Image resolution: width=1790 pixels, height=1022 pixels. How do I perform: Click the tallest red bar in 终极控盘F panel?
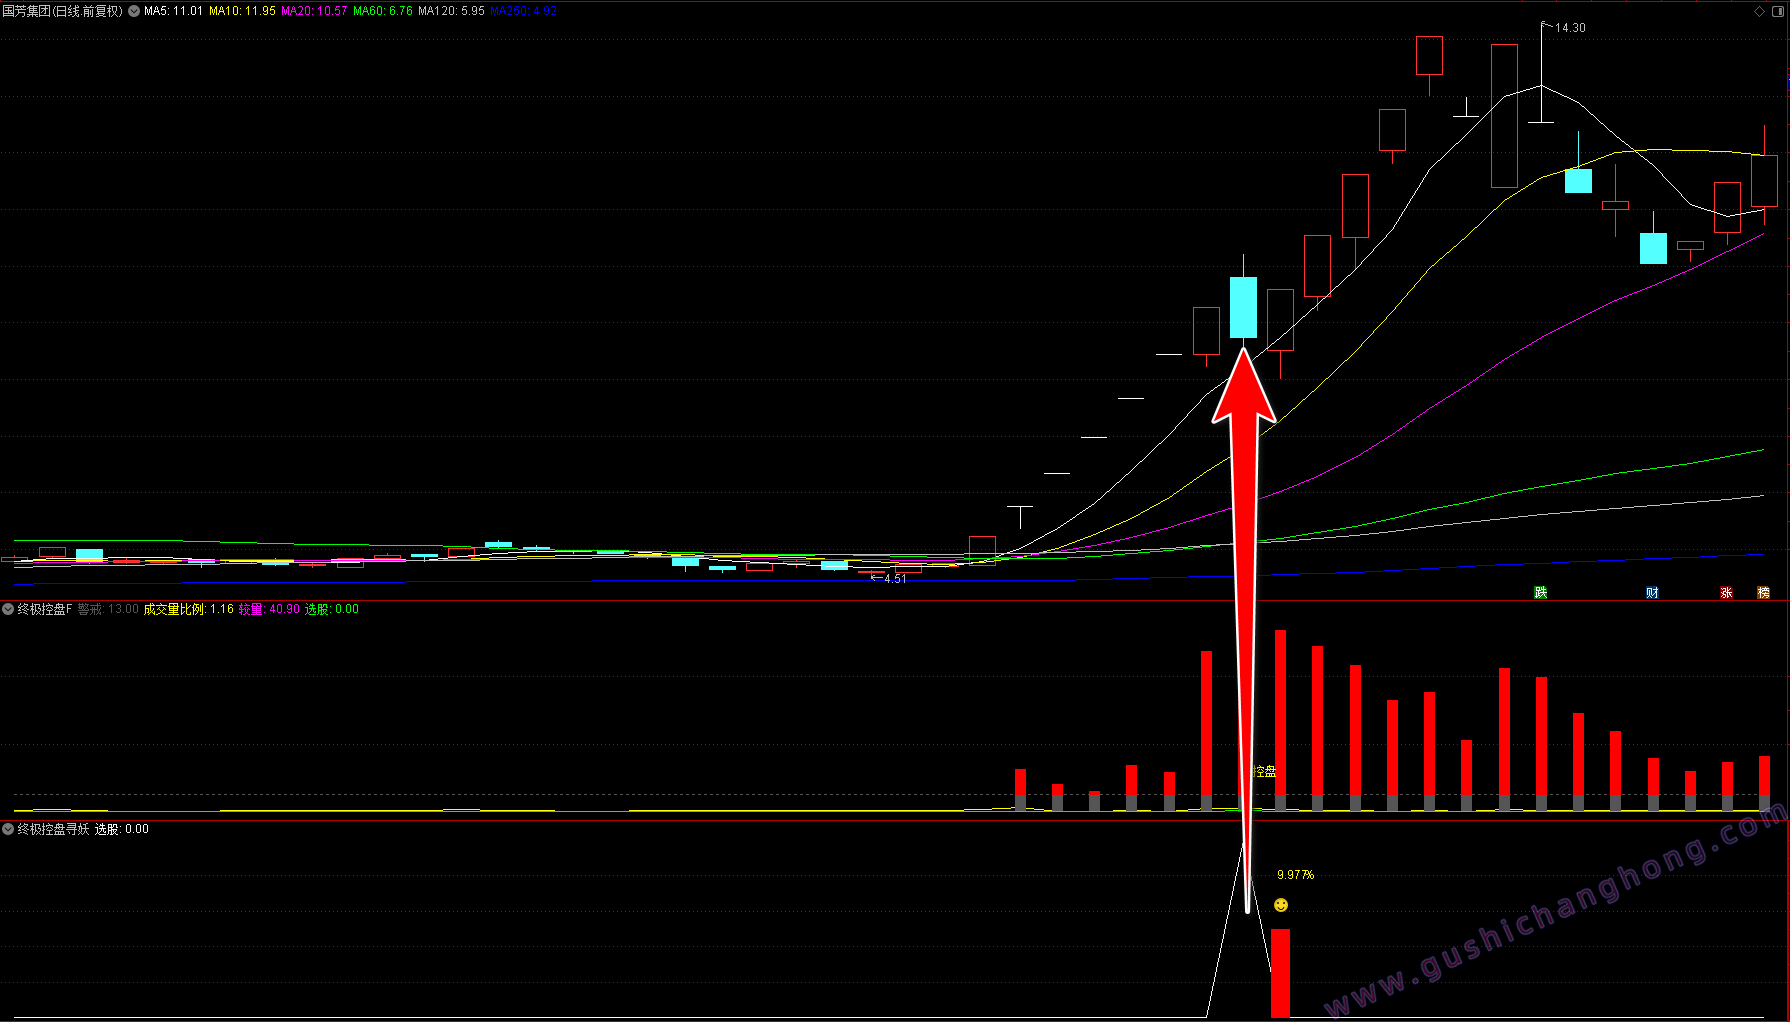coord(1280,719)
